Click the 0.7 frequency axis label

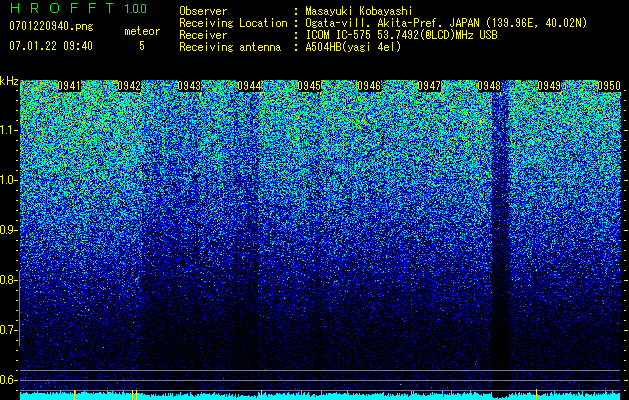[x=8, y=330]
